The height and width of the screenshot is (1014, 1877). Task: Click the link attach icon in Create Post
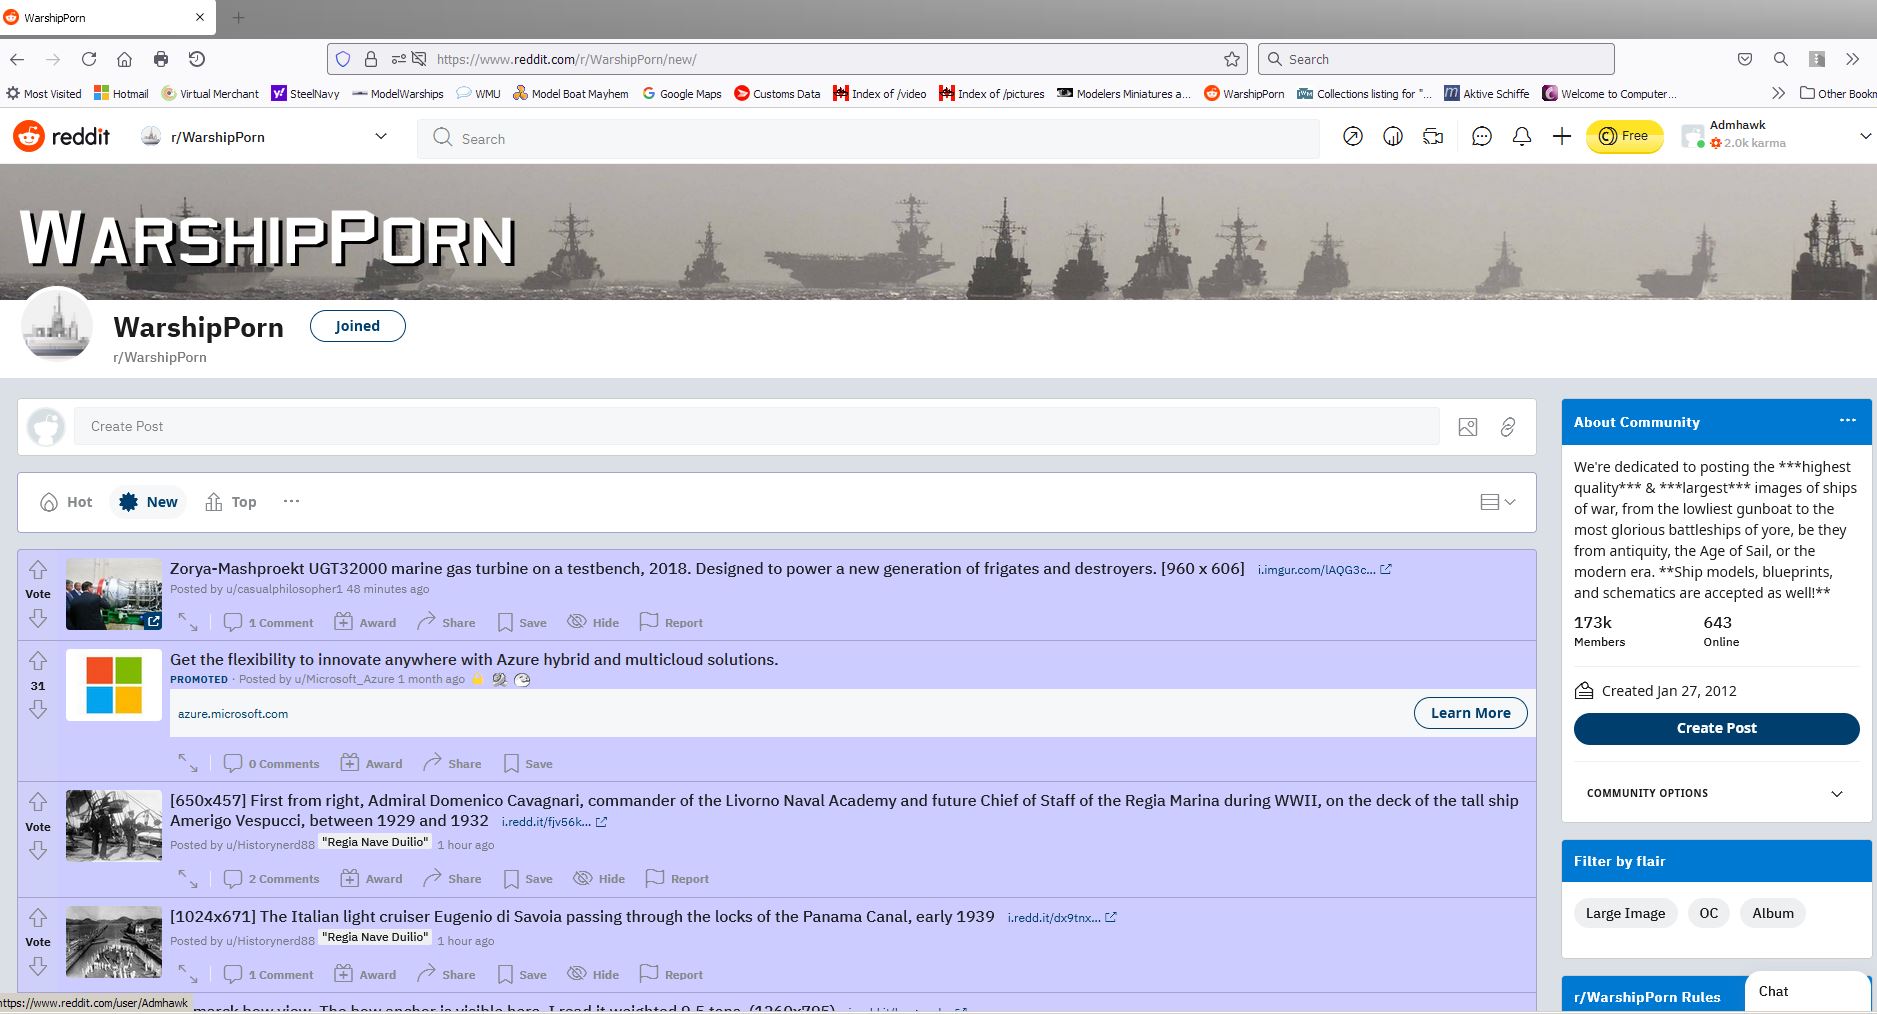(1508, 427)
